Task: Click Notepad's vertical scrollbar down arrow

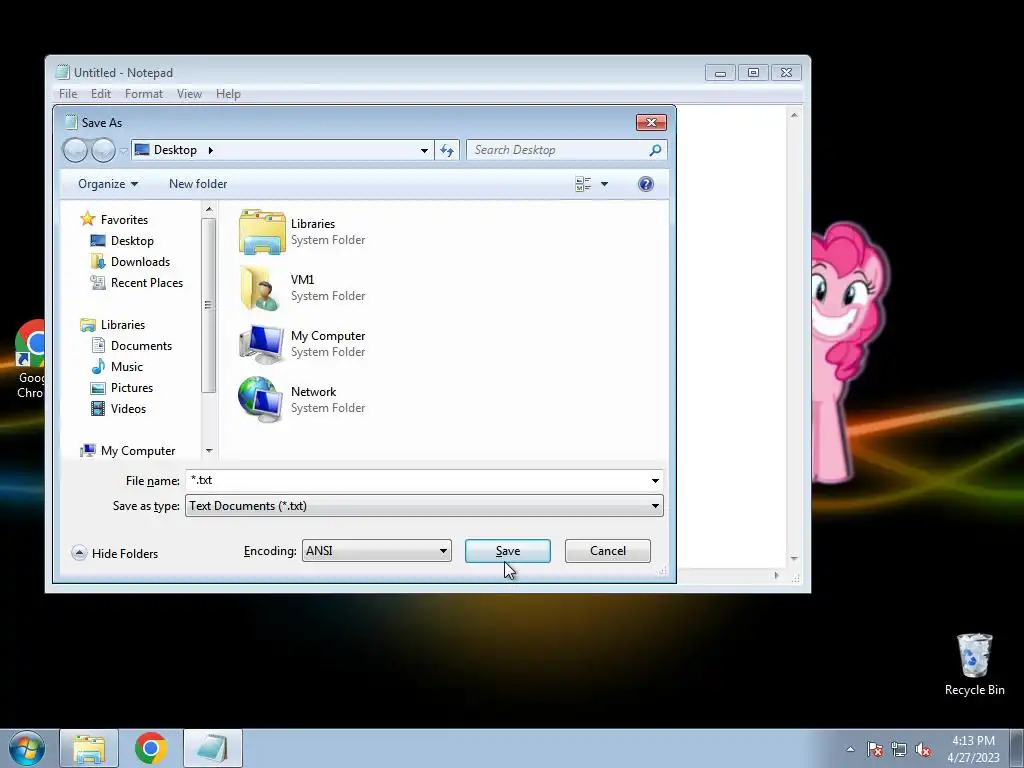Action: [x=794, y=559]
